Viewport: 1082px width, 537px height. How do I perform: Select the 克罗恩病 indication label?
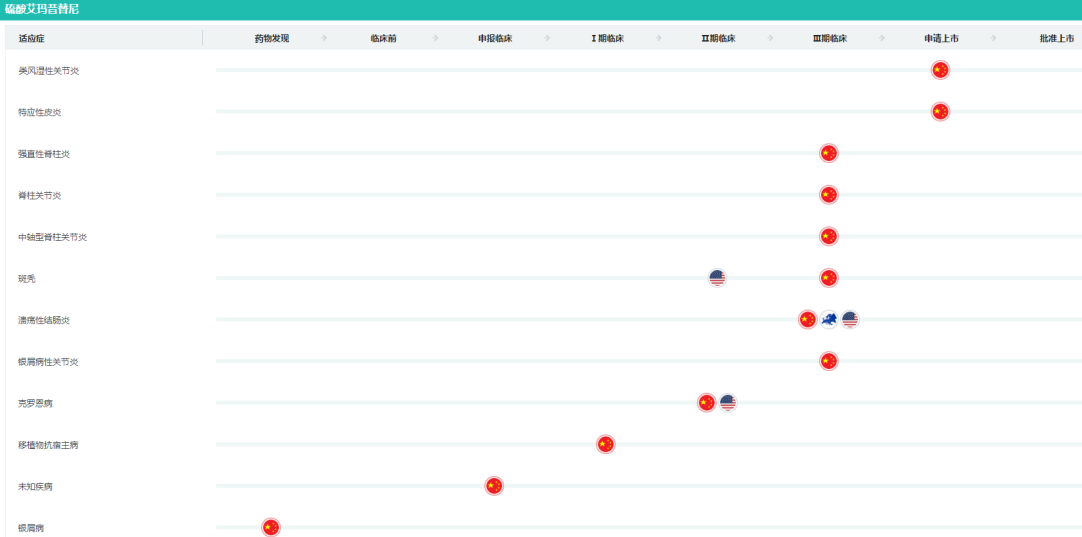[x=35, y=403]
